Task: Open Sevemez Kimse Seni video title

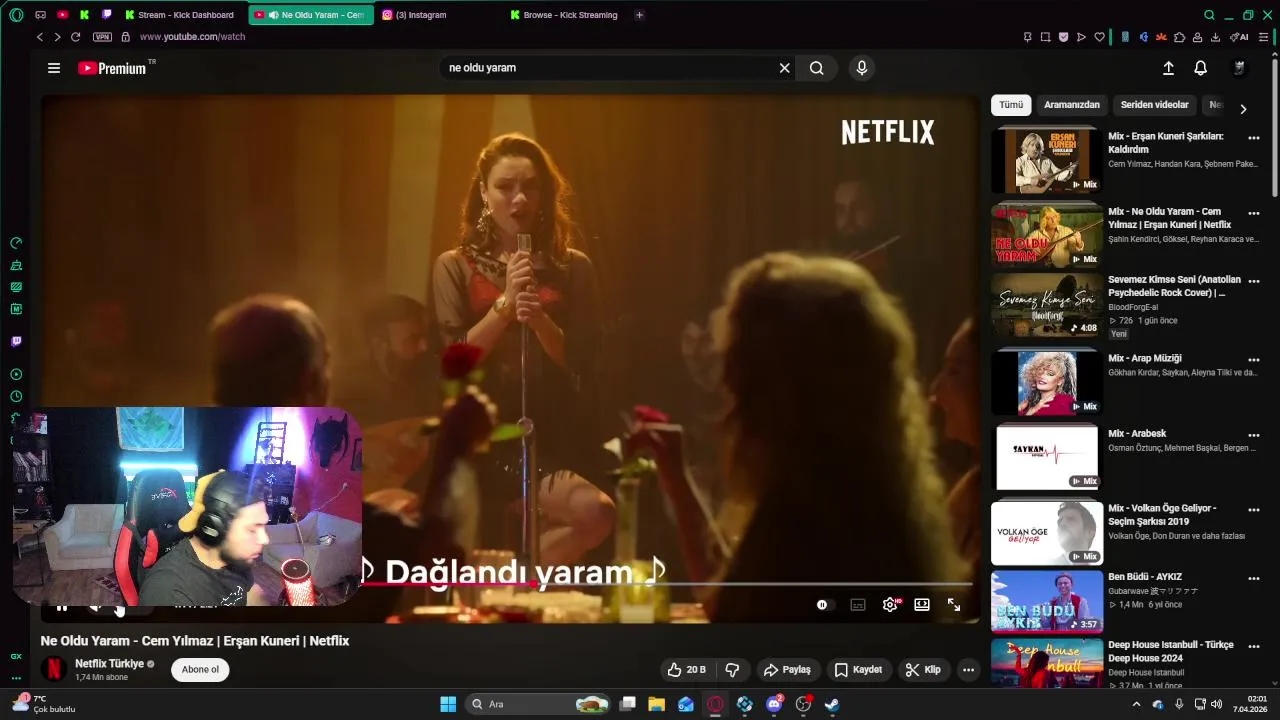Action: pos(1174,286)
